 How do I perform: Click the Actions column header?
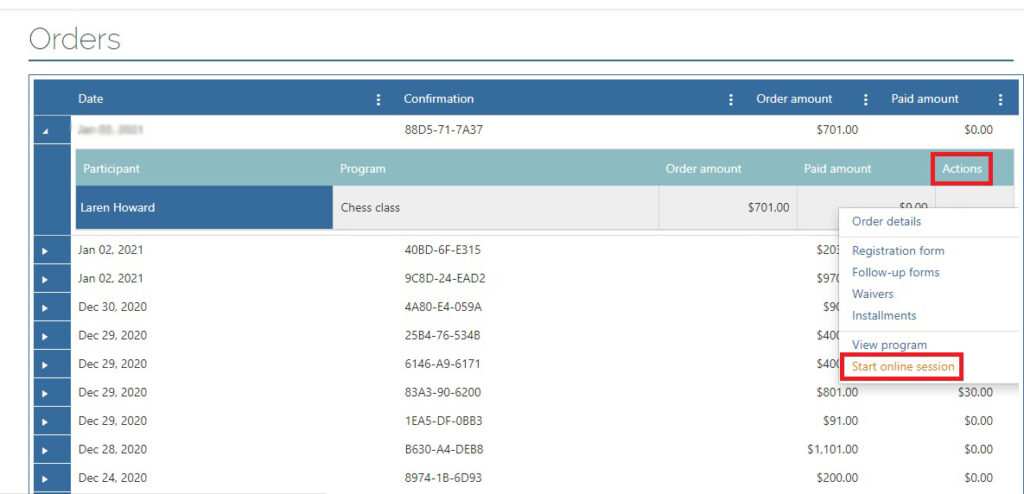(x=962, y=169)
